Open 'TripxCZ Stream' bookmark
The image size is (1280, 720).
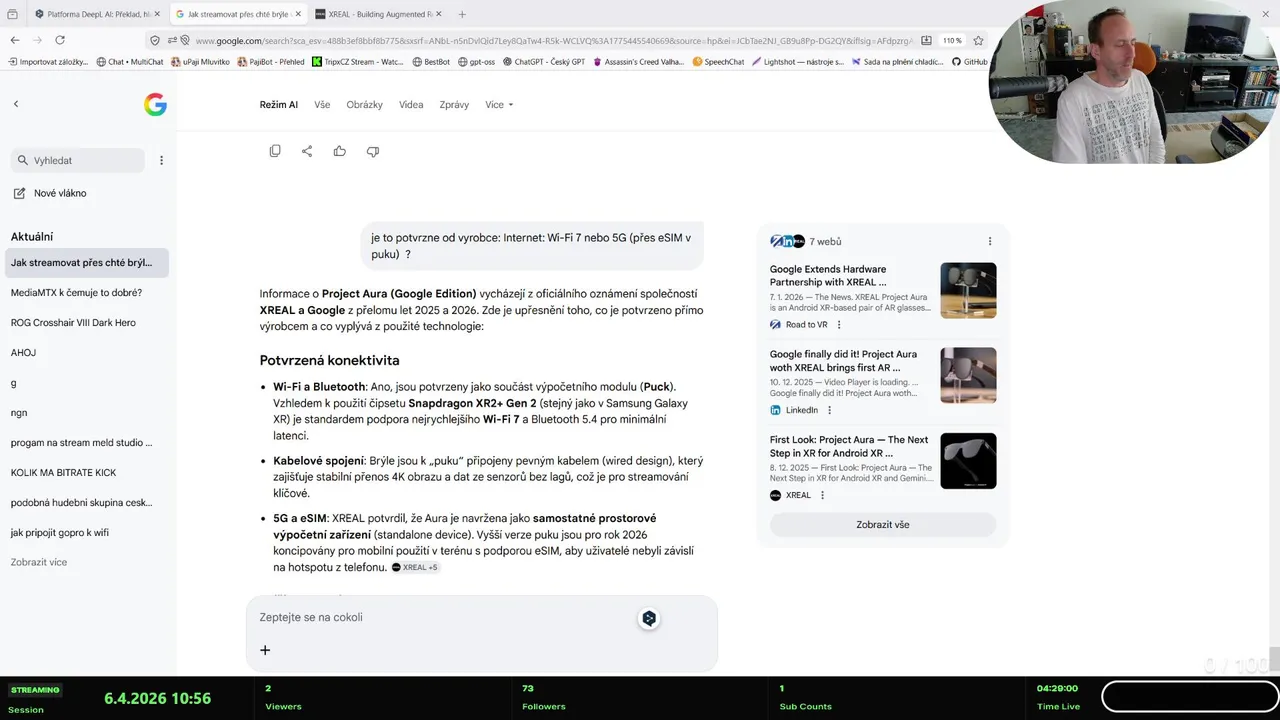pyautogui.click(x=357, y=61)
